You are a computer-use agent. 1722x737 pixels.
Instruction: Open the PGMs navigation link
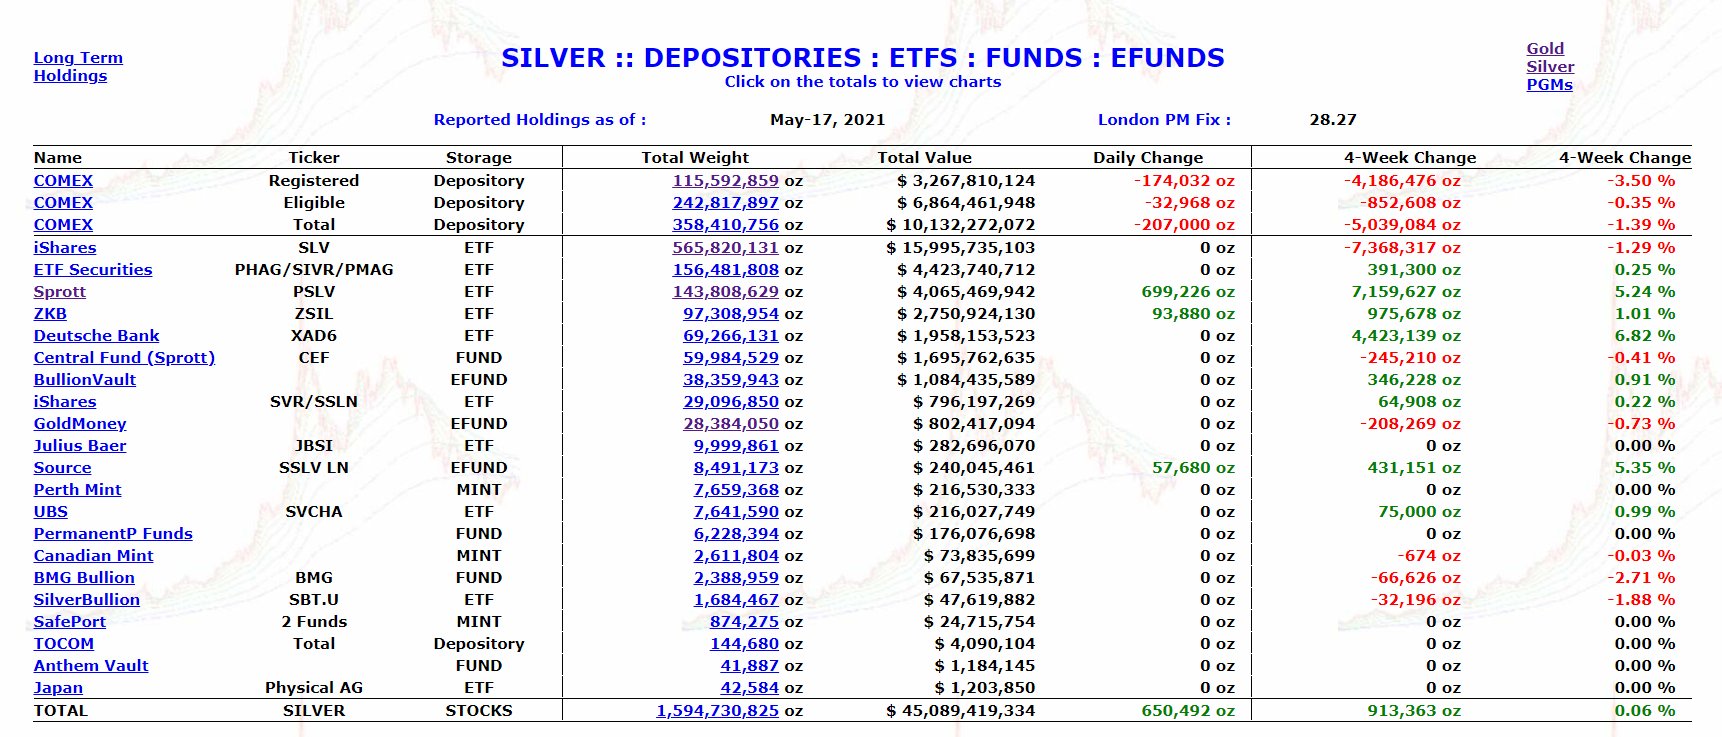1549,85
